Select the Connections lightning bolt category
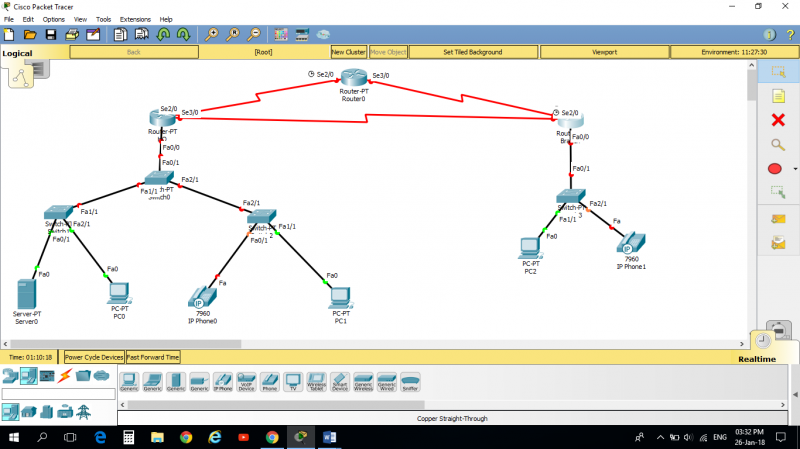The width and height of the screenshot is (800, 449). pos(65,376)
